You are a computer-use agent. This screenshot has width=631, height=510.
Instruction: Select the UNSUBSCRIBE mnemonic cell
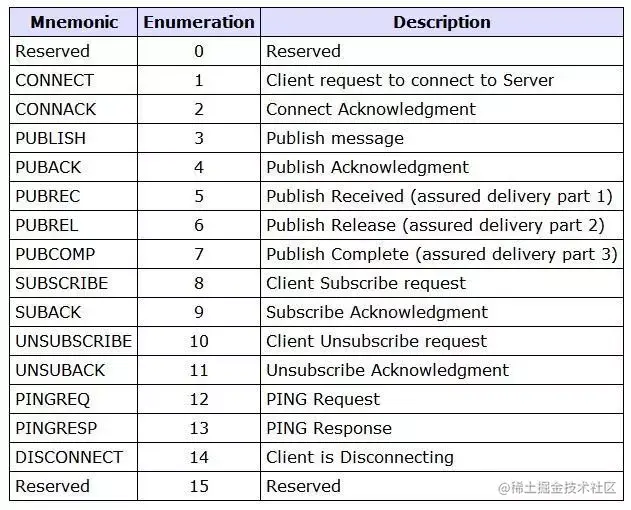point(73,341)
